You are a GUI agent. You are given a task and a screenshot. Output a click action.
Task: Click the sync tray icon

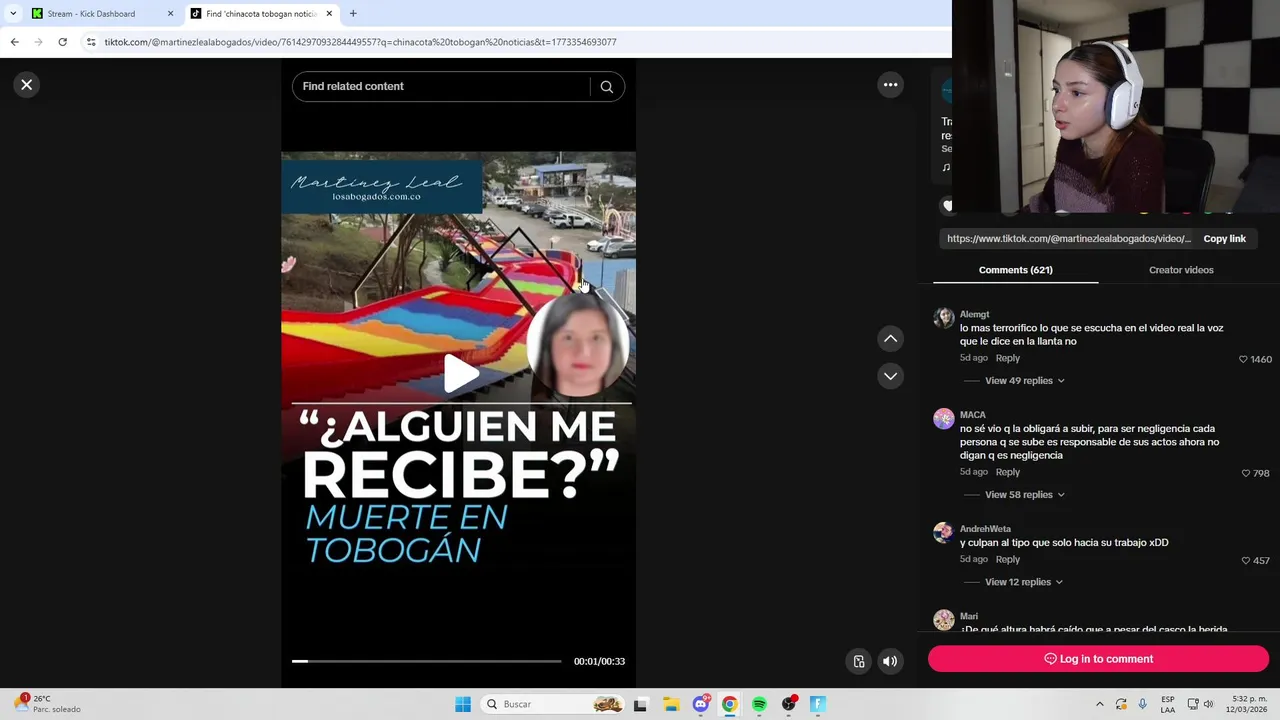(x=1121, y=704)
